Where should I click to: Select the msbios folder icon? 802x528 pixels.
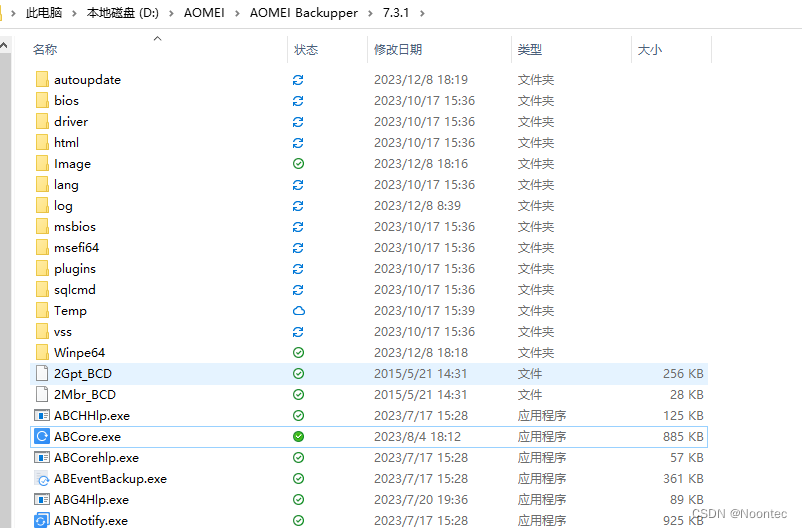(x=42, y=227)
